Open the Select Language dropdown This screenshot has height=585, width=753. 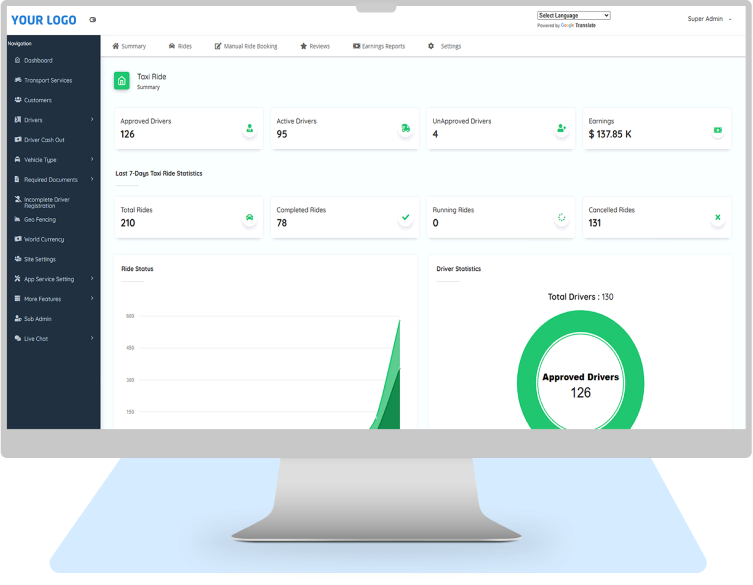pos(573,15)
